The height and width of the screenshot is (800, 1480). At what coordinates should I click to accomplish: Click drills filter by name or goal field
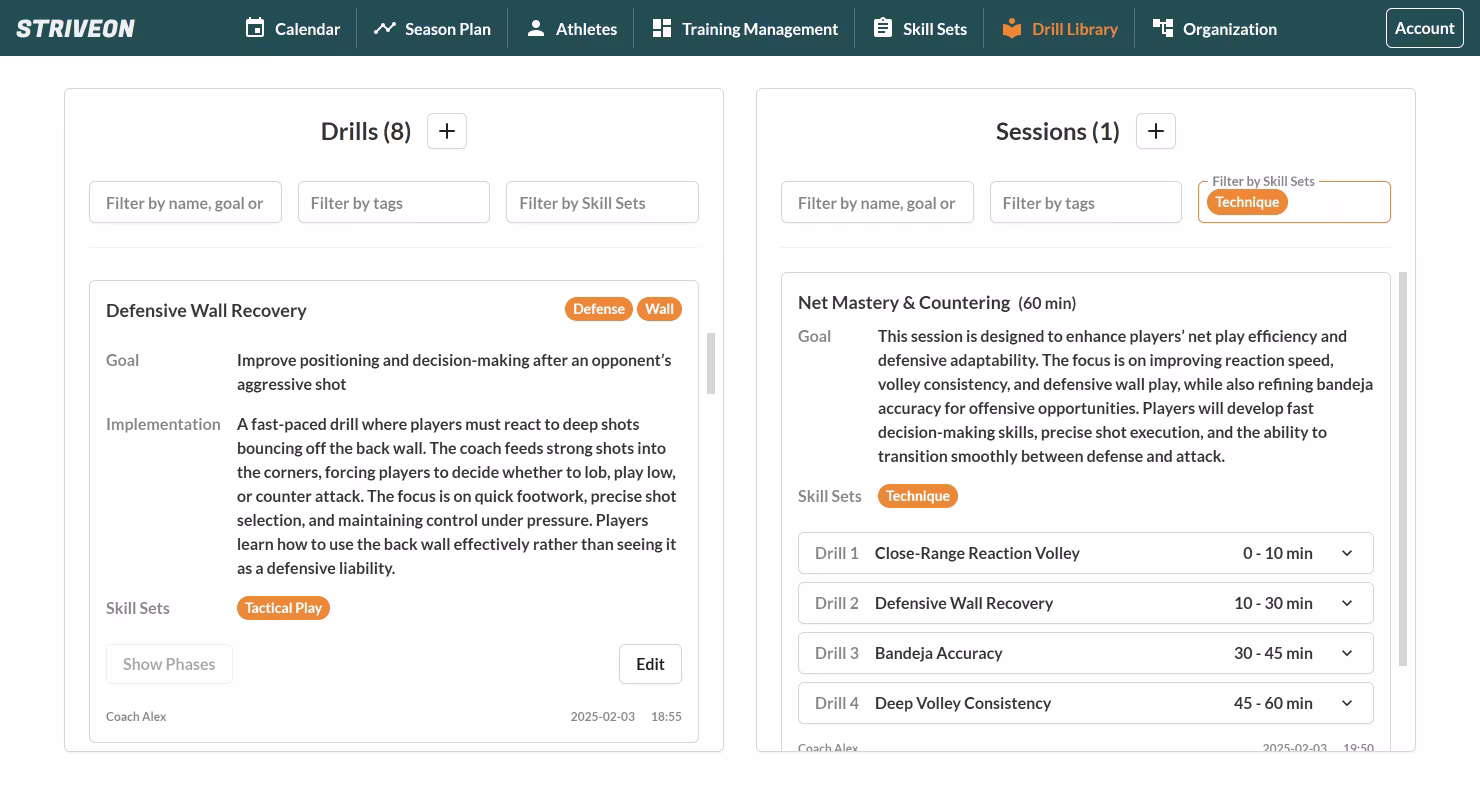(x=185, y=202)
